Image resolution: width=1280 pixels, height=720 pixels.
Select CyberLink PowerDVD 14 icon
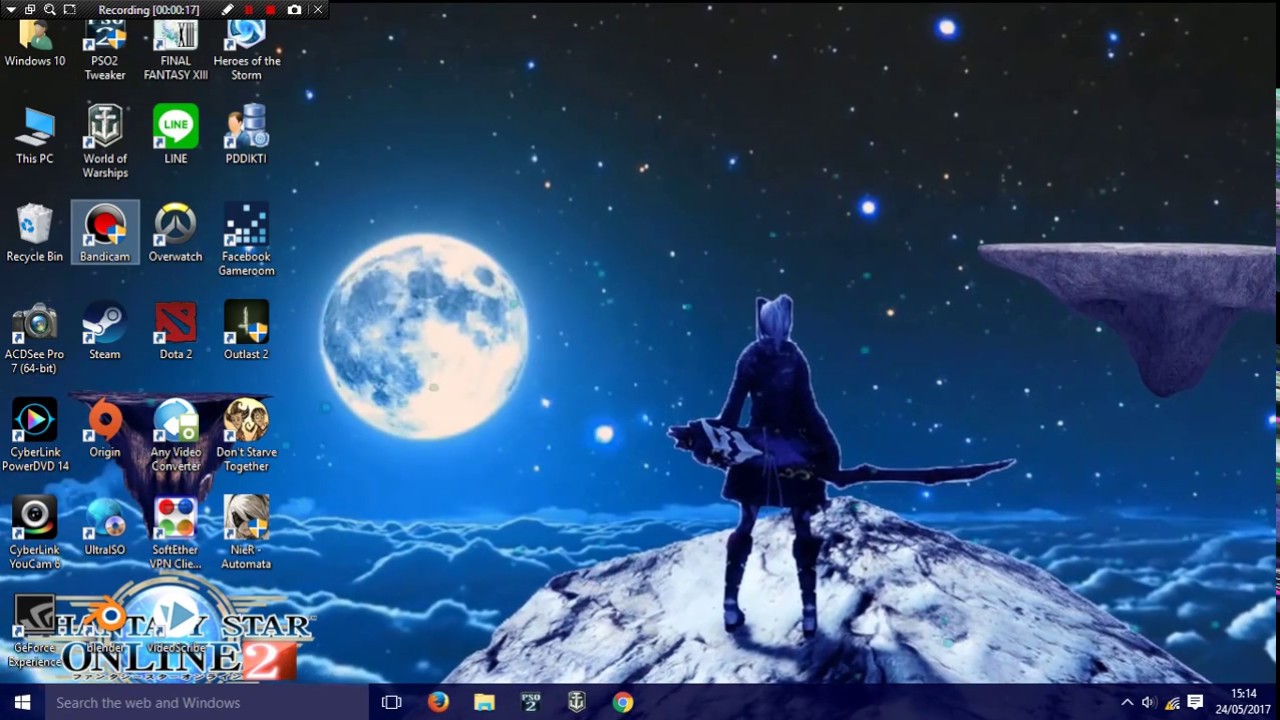[x=34, y=436]
